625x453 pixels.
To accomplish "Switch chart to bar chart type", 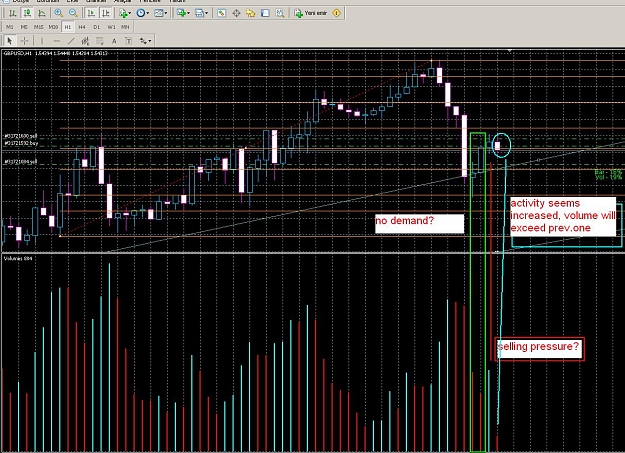I will (x=12, y=13).
